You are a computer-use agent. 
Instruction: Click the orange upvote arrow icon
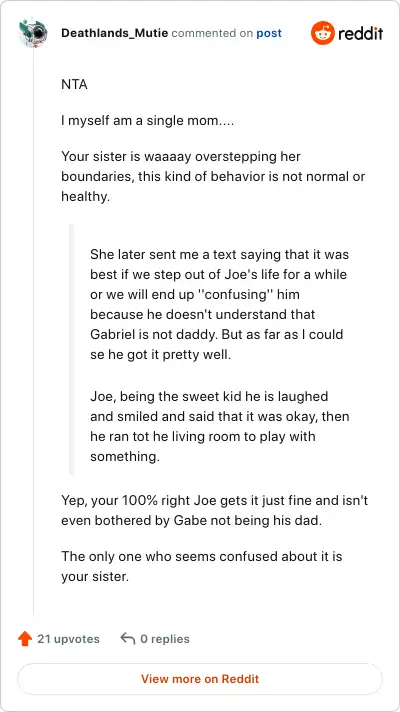click(25, 639)
